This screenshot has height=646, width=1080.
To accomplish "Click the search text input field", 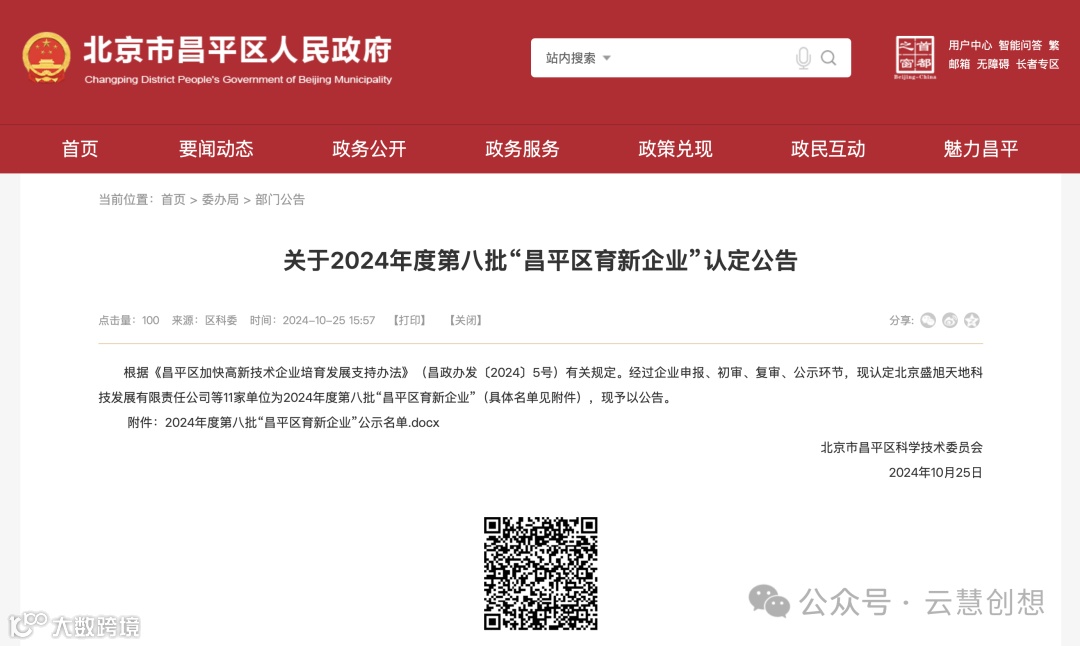I will tap(699, 58).
